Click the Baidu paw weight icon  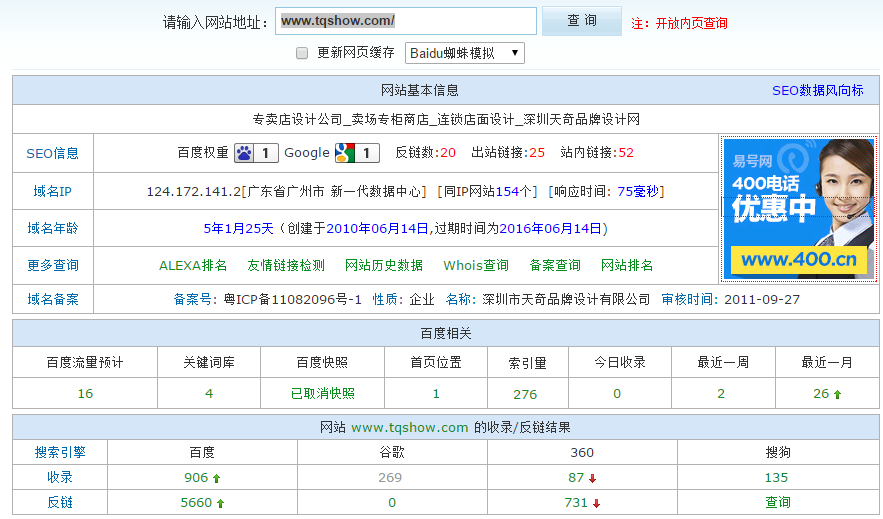click(x=245, y=153)
